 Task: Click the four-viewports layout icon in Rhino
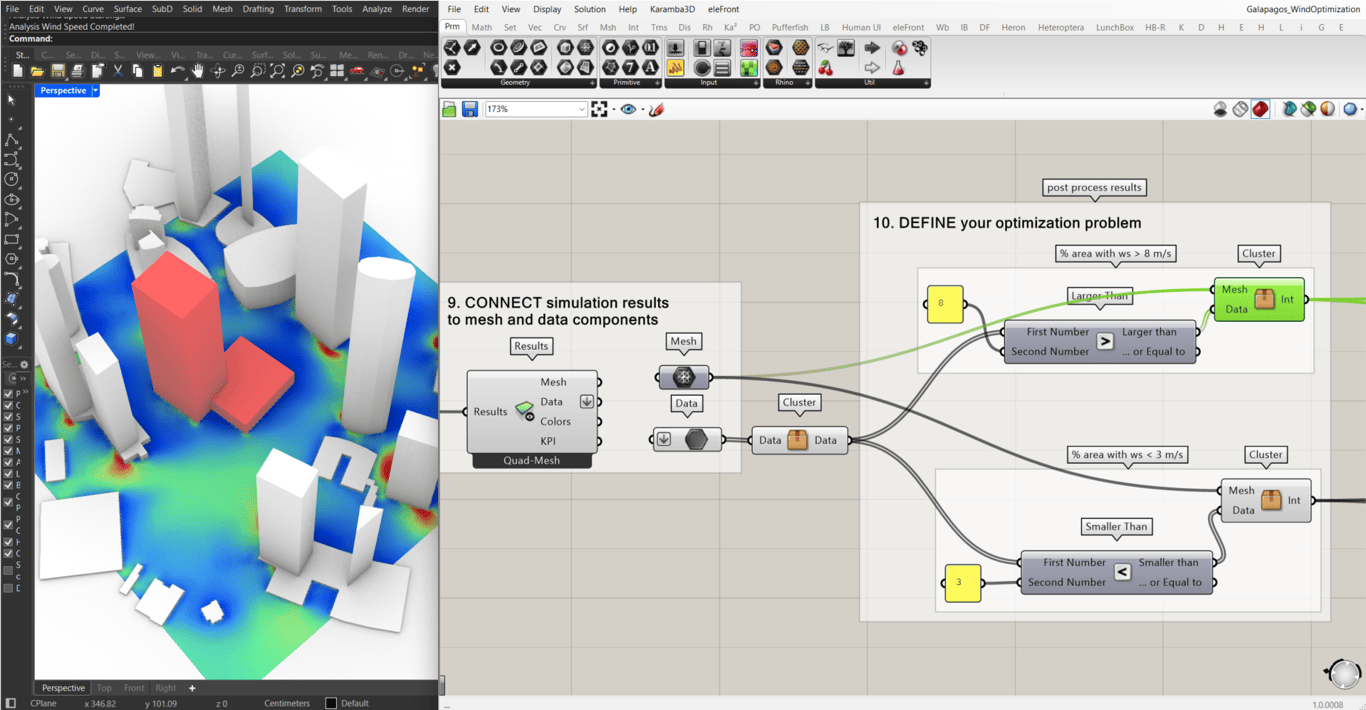(337, 71)
